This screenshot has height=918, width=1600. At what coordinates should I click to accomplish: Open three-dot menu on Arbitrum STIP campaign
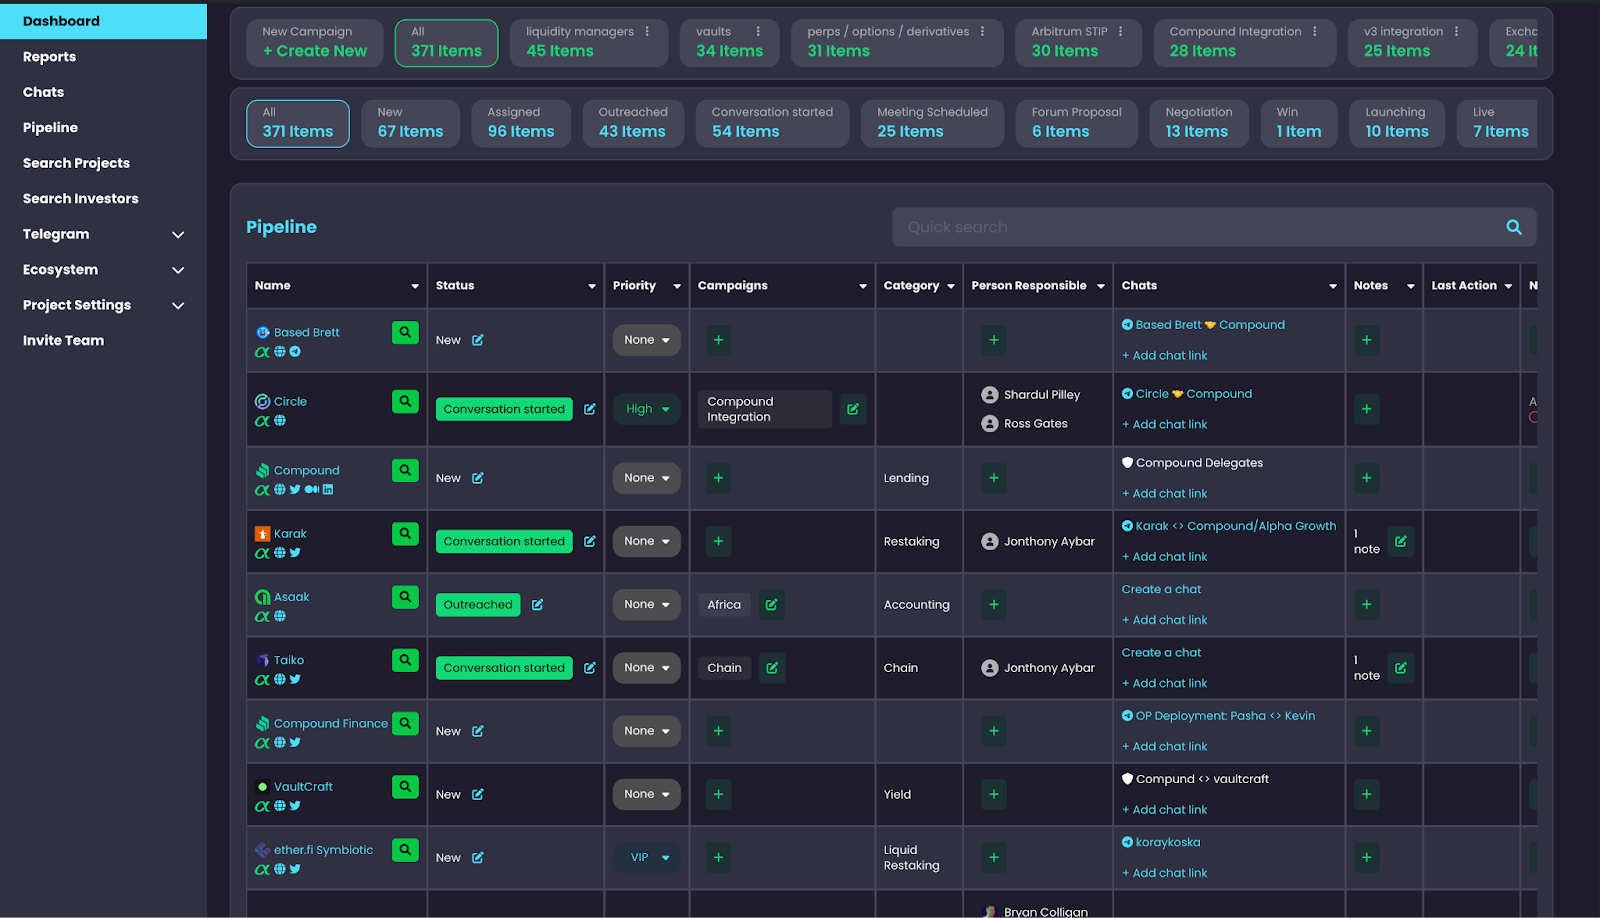1121,31
